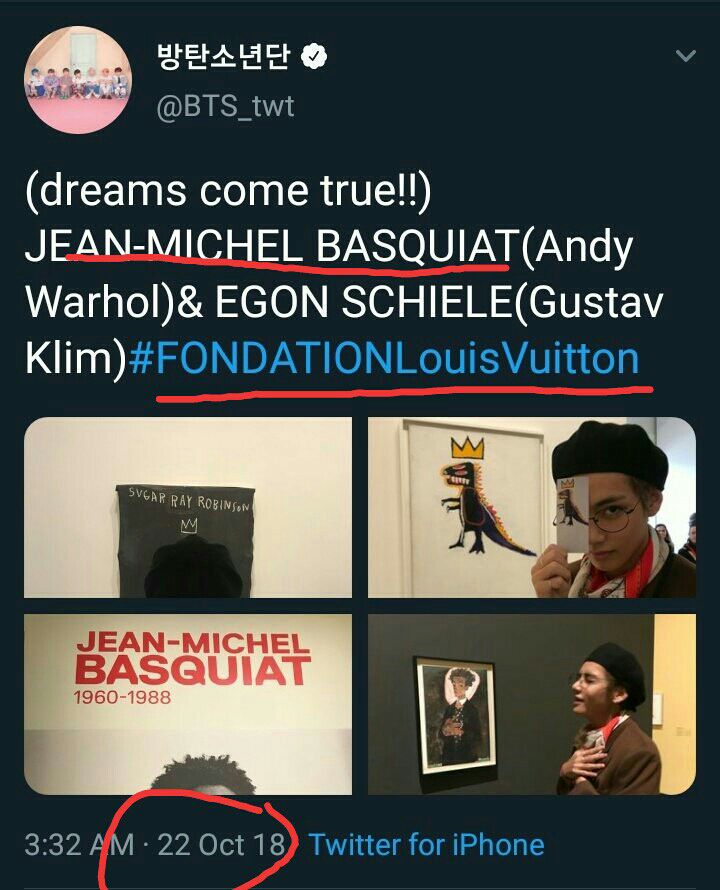Click the yellow crown in dinosaur painting
The image size is (720, 890).
(468, 448)
